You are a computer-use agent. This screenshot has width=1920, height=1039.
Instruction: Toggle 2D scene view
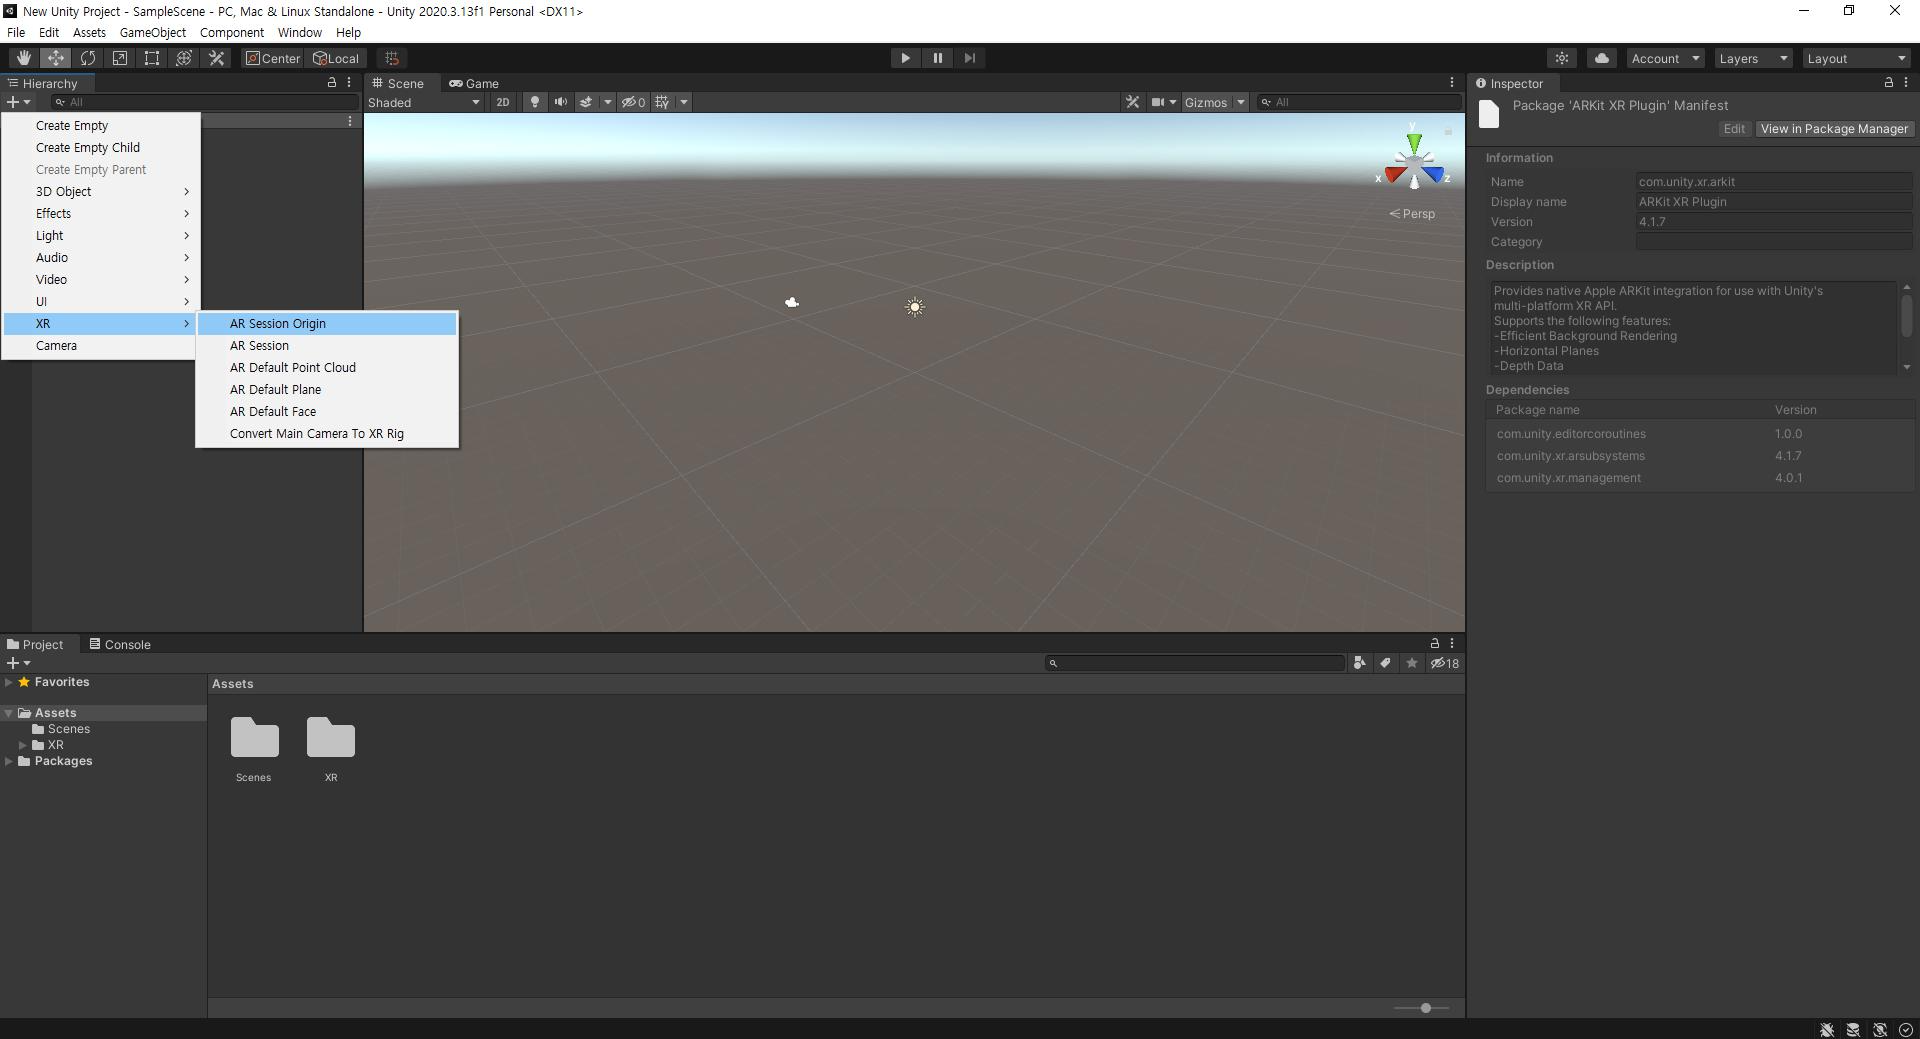point(503,102)
